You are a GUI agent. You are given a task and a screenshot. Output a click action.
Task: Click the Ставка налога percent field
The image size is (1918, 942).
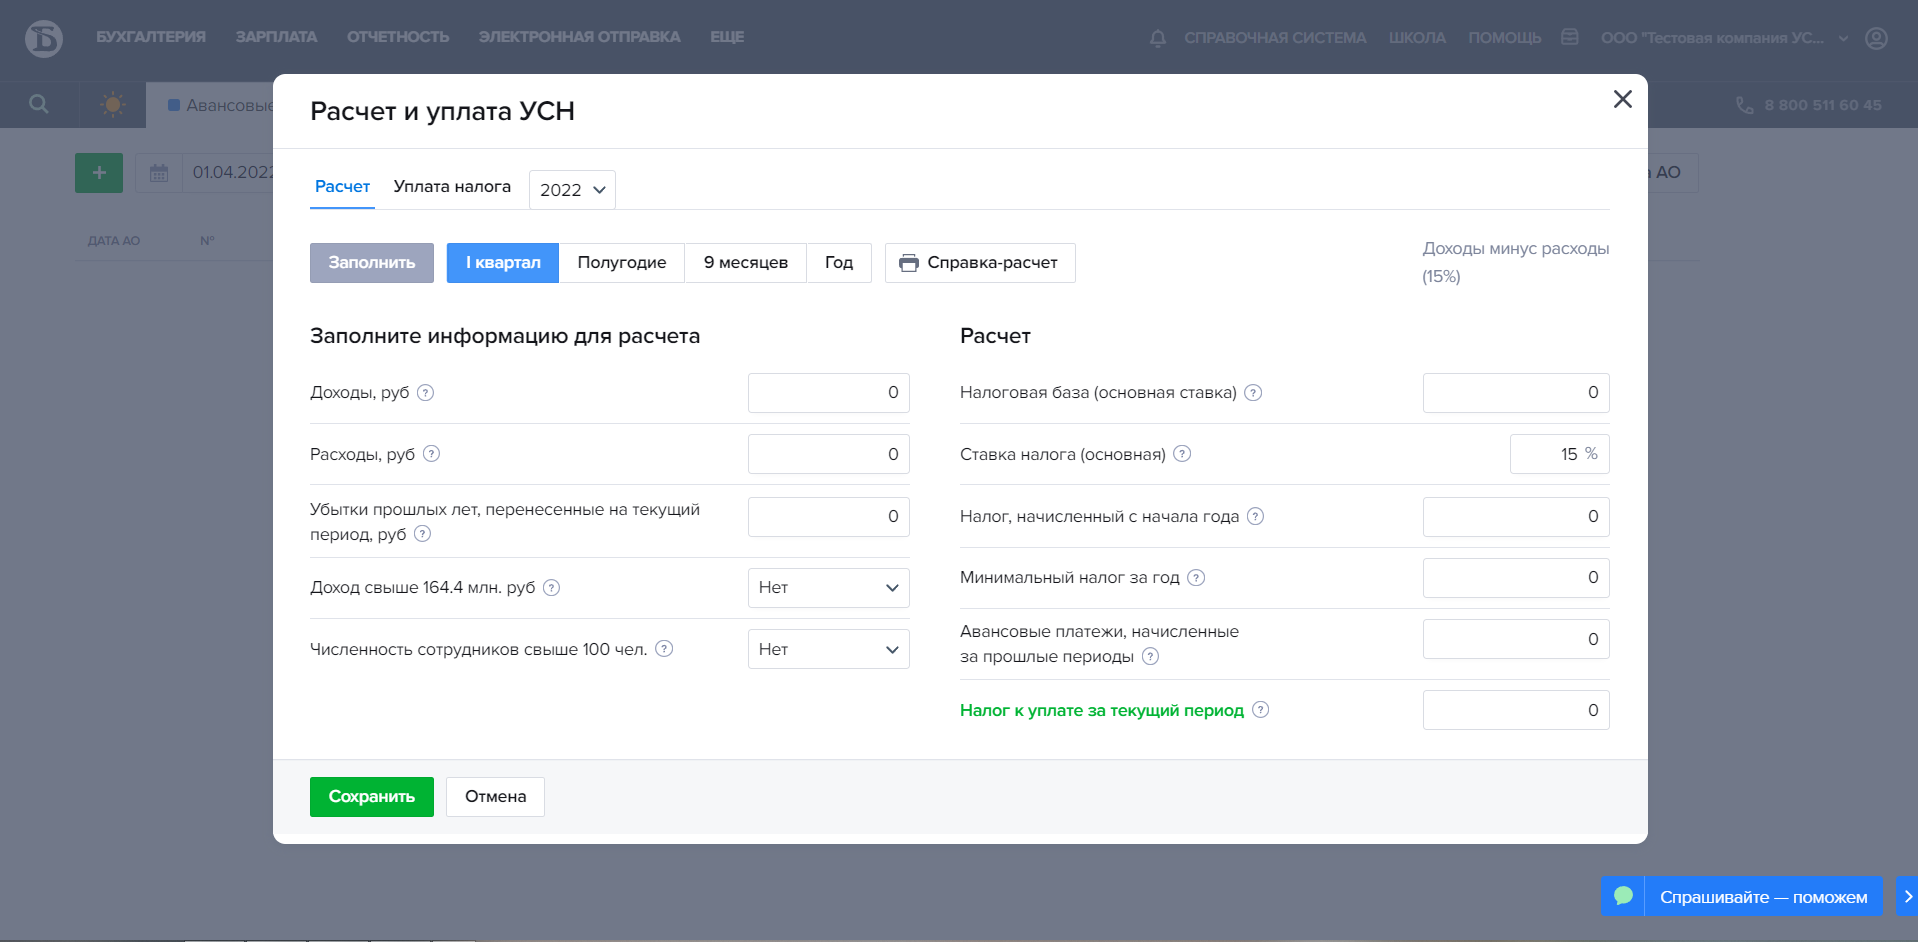click(1560, 454)
